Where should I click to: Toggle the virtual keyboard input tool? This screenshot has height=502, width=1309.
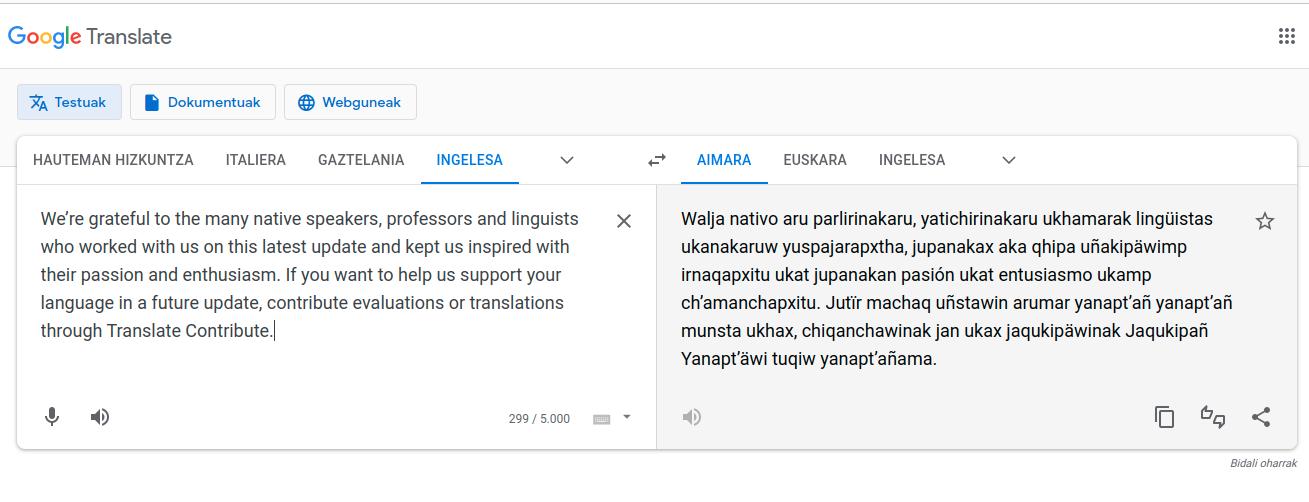(601, 419)
